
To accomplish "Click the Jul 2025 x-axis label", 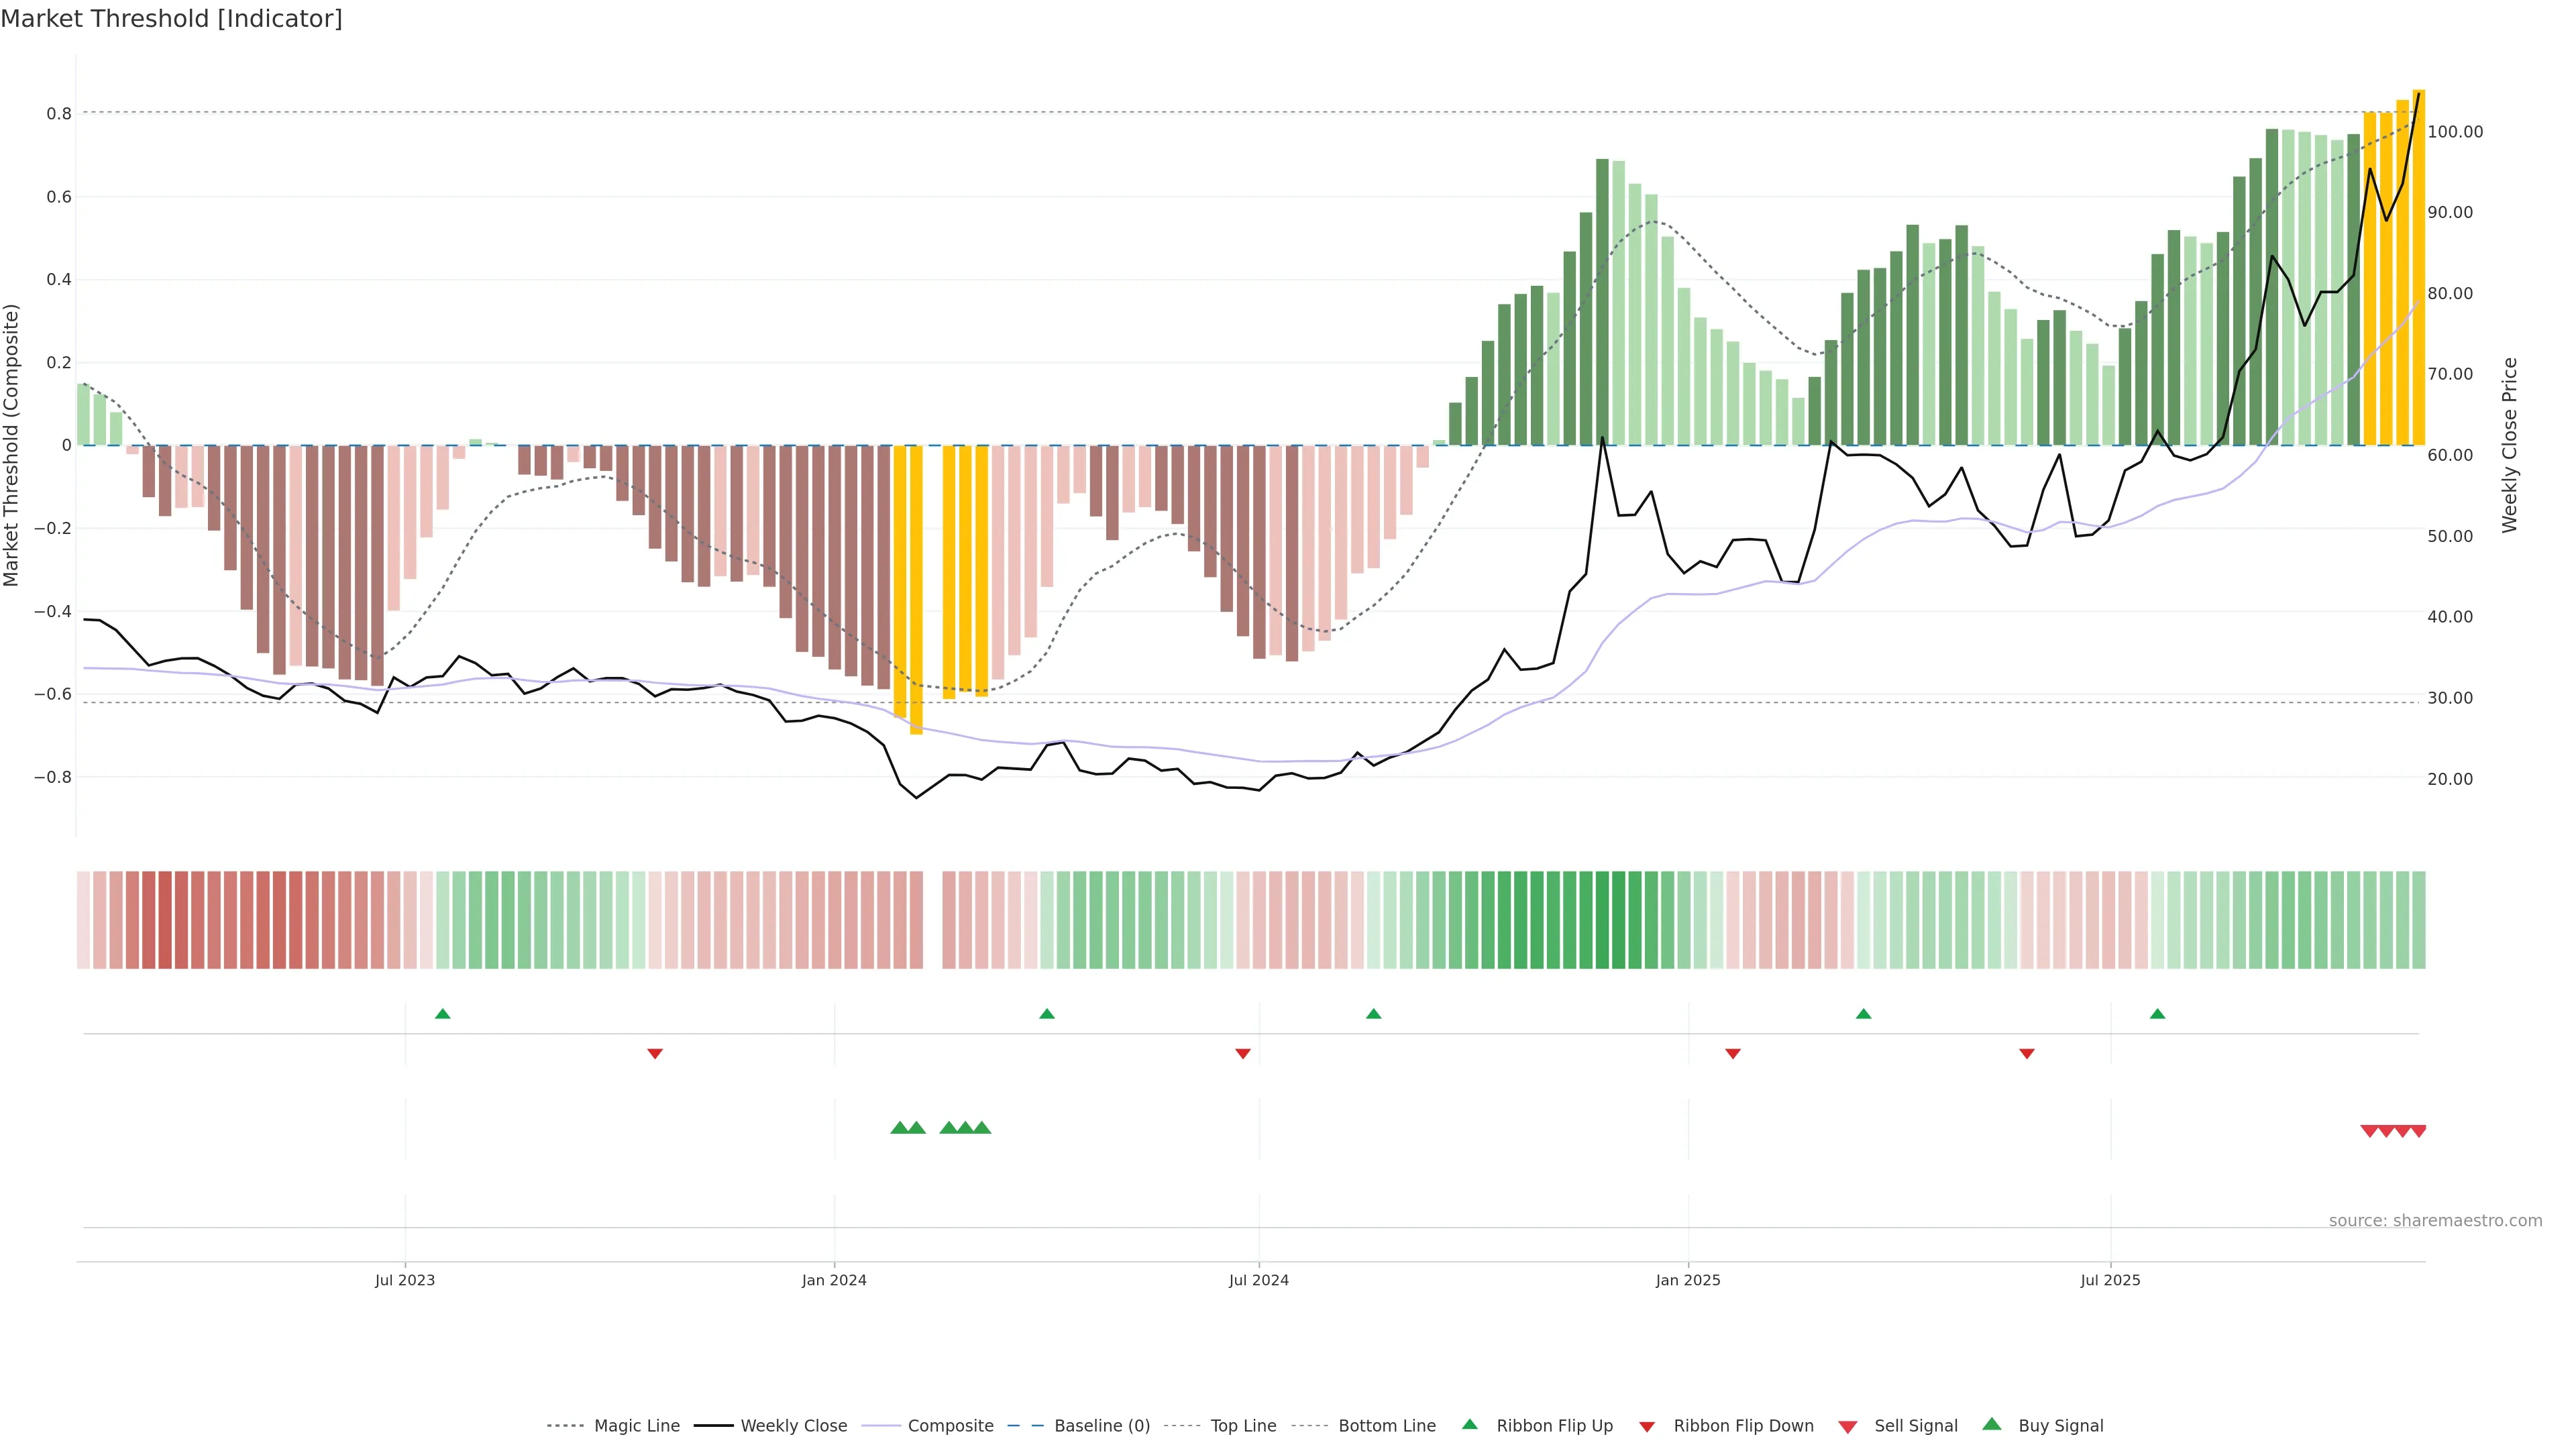I will [2110, 1280].
